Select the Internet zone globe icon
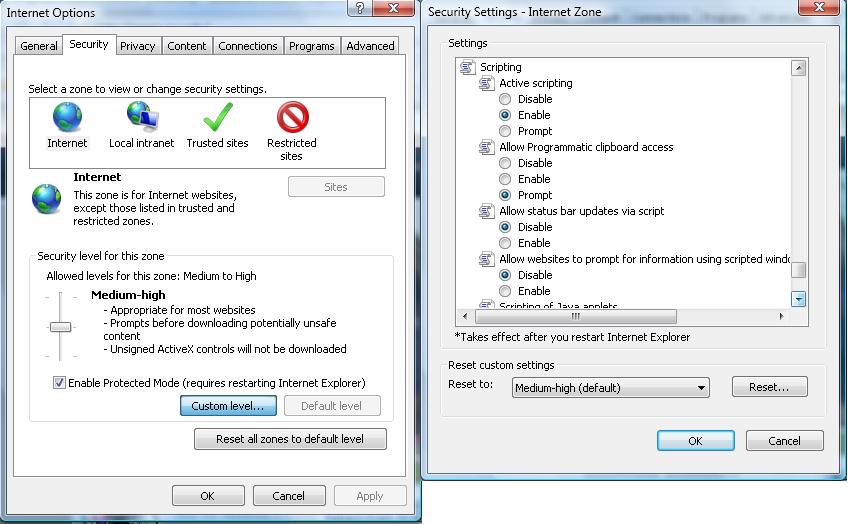This screenshot has width=848, height=524. [x=67, y=116]
